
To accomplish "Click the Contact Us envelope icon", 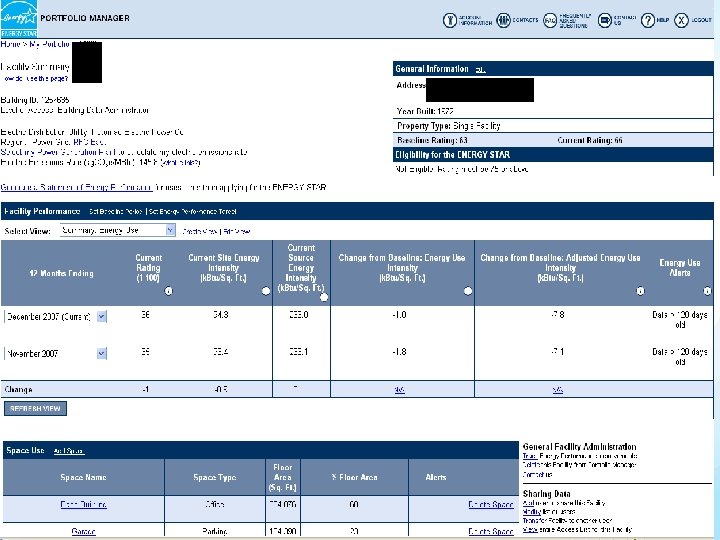I will coord(605,20).
